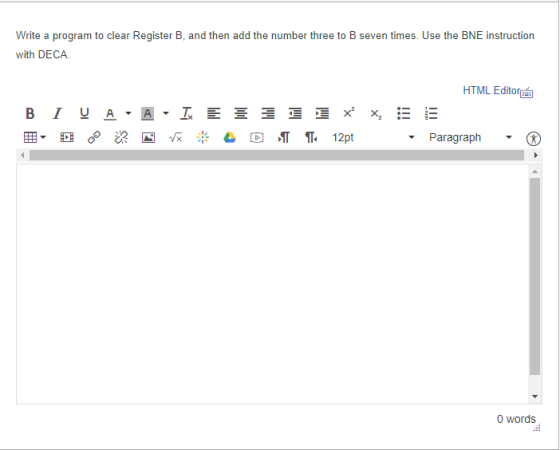Set left-to-right text direction
The height and width of the screenshot is (450, 560).
pos(284,138)
